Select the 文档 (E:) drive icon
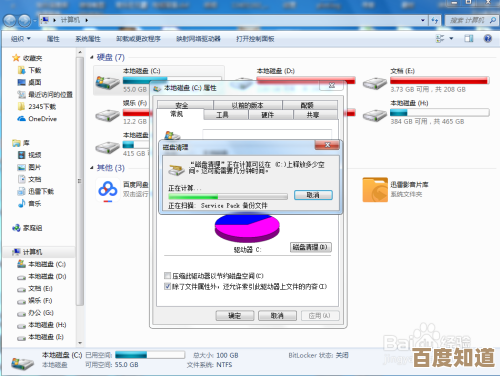 (x=375, y=83)
